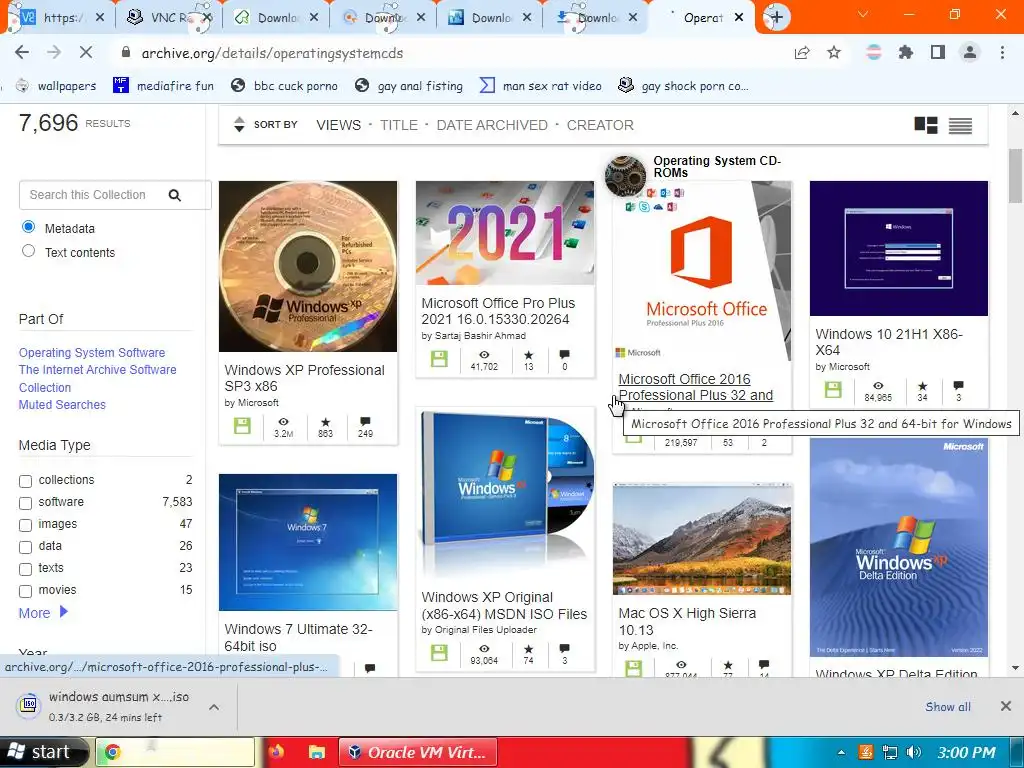
Task: Click Show all downloads
Action: pyautogui.click(x=948, y=707)
